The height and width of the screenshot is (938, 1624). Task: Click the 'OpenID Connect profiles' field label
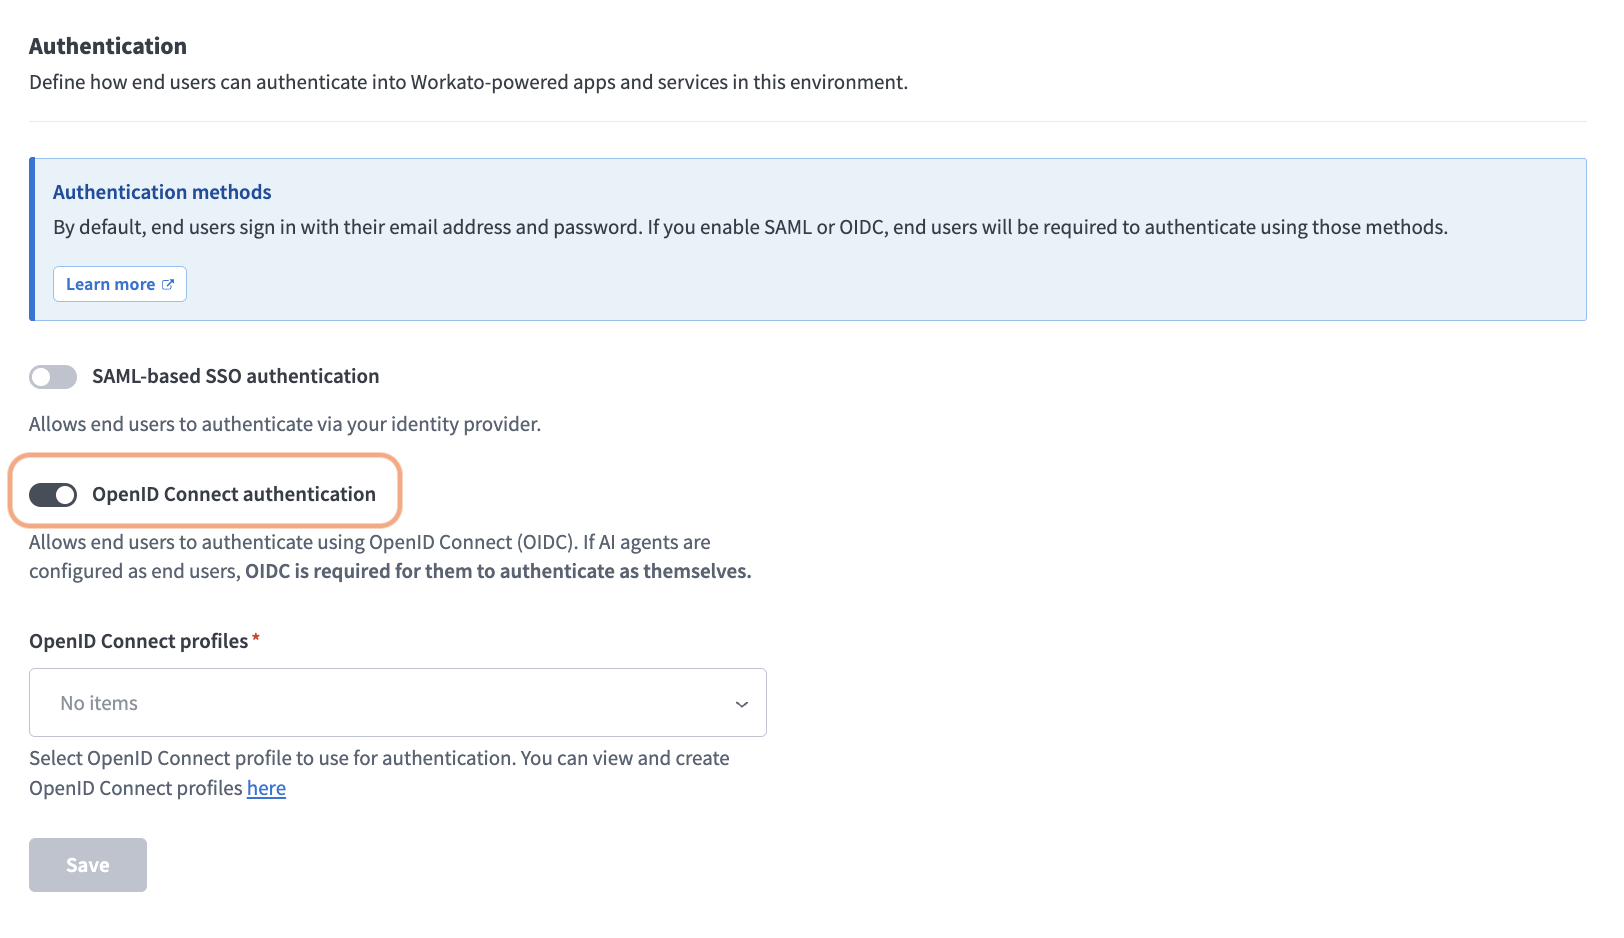point(139,641)
